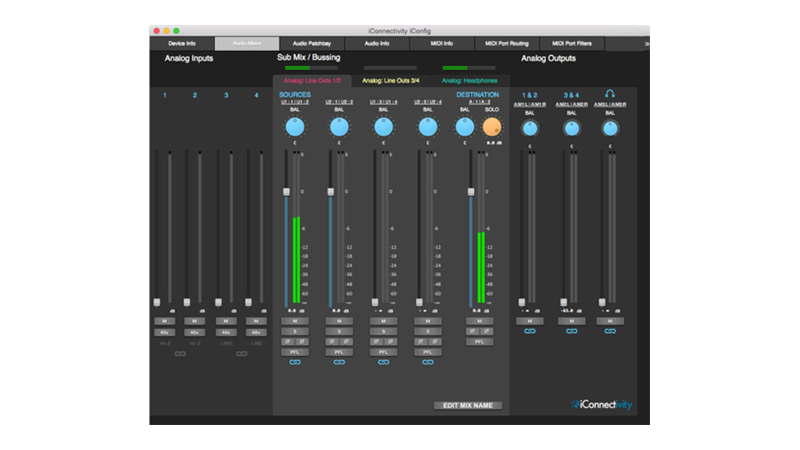This screenshot has width=800, height=450.
Task: Open the Audio Info tab
Action: [377, 44]
